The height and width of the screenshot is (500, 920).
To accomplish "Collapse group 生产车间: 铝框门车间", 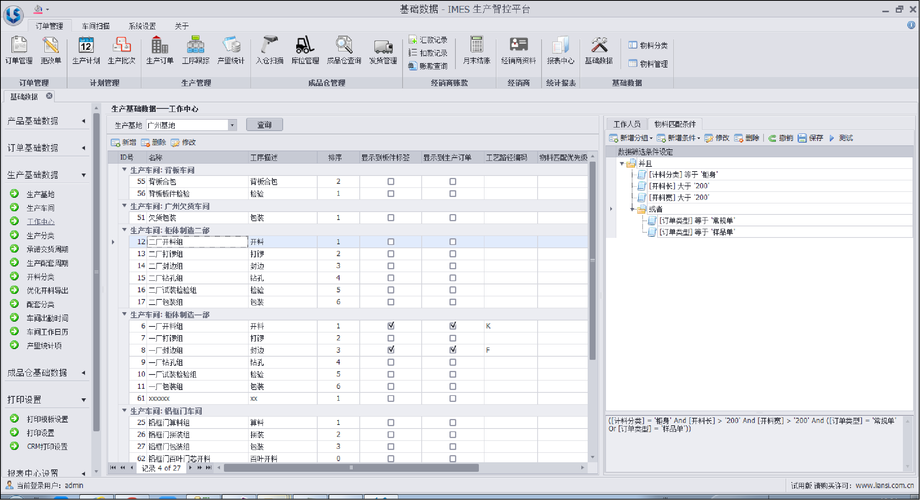I will click(x=124, y=410).
